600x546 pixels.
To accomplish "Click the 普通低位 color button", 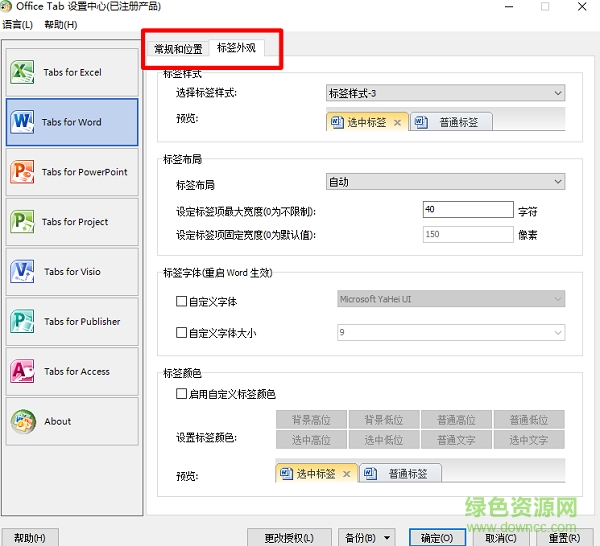I will (x=529, y=420).
